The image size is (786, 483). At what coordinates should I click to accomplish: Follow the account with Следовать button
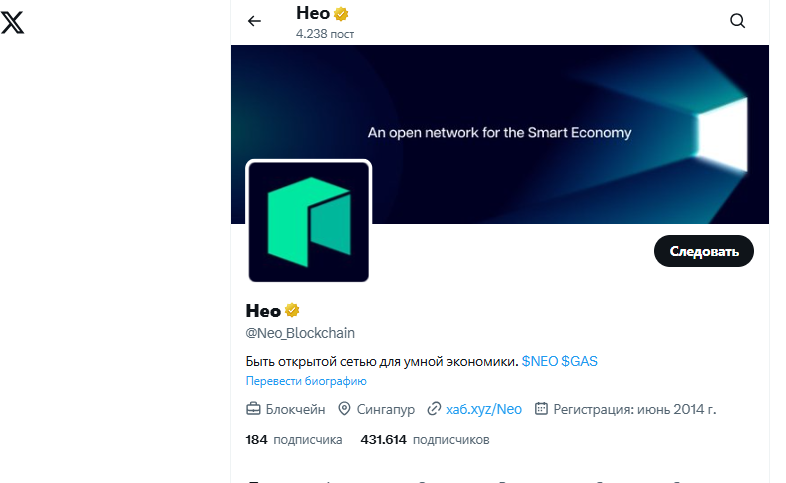coord(703,251)
